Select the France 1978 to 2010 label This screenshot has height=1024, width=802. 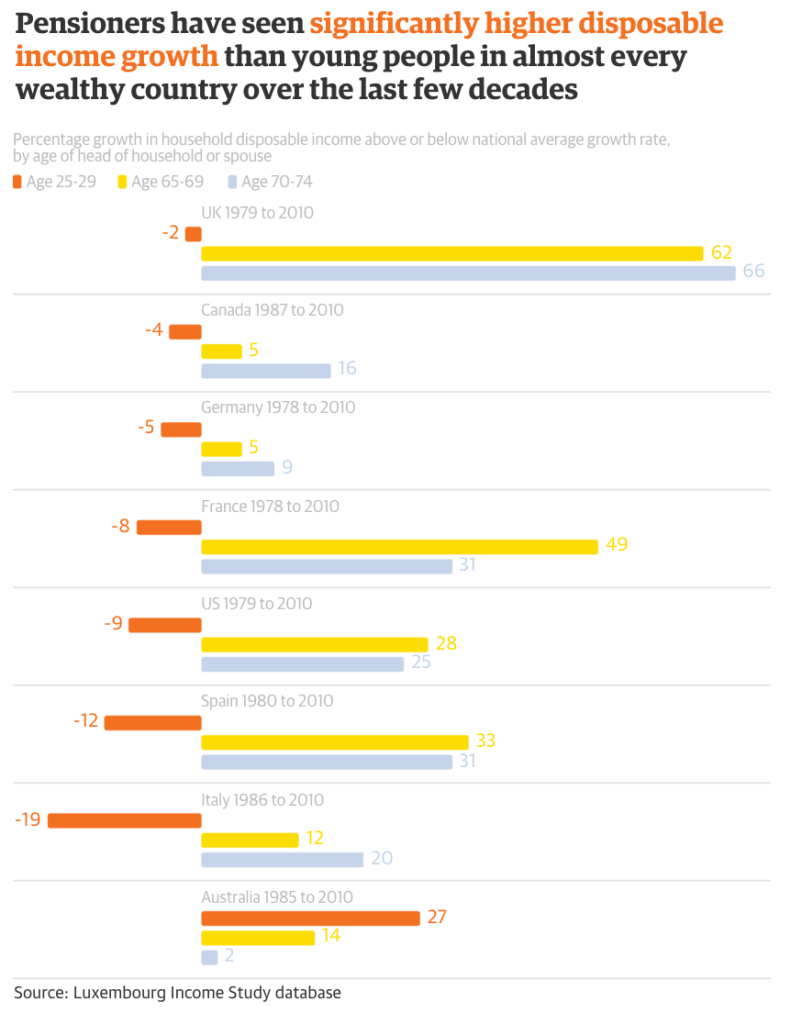pos(270,506)
